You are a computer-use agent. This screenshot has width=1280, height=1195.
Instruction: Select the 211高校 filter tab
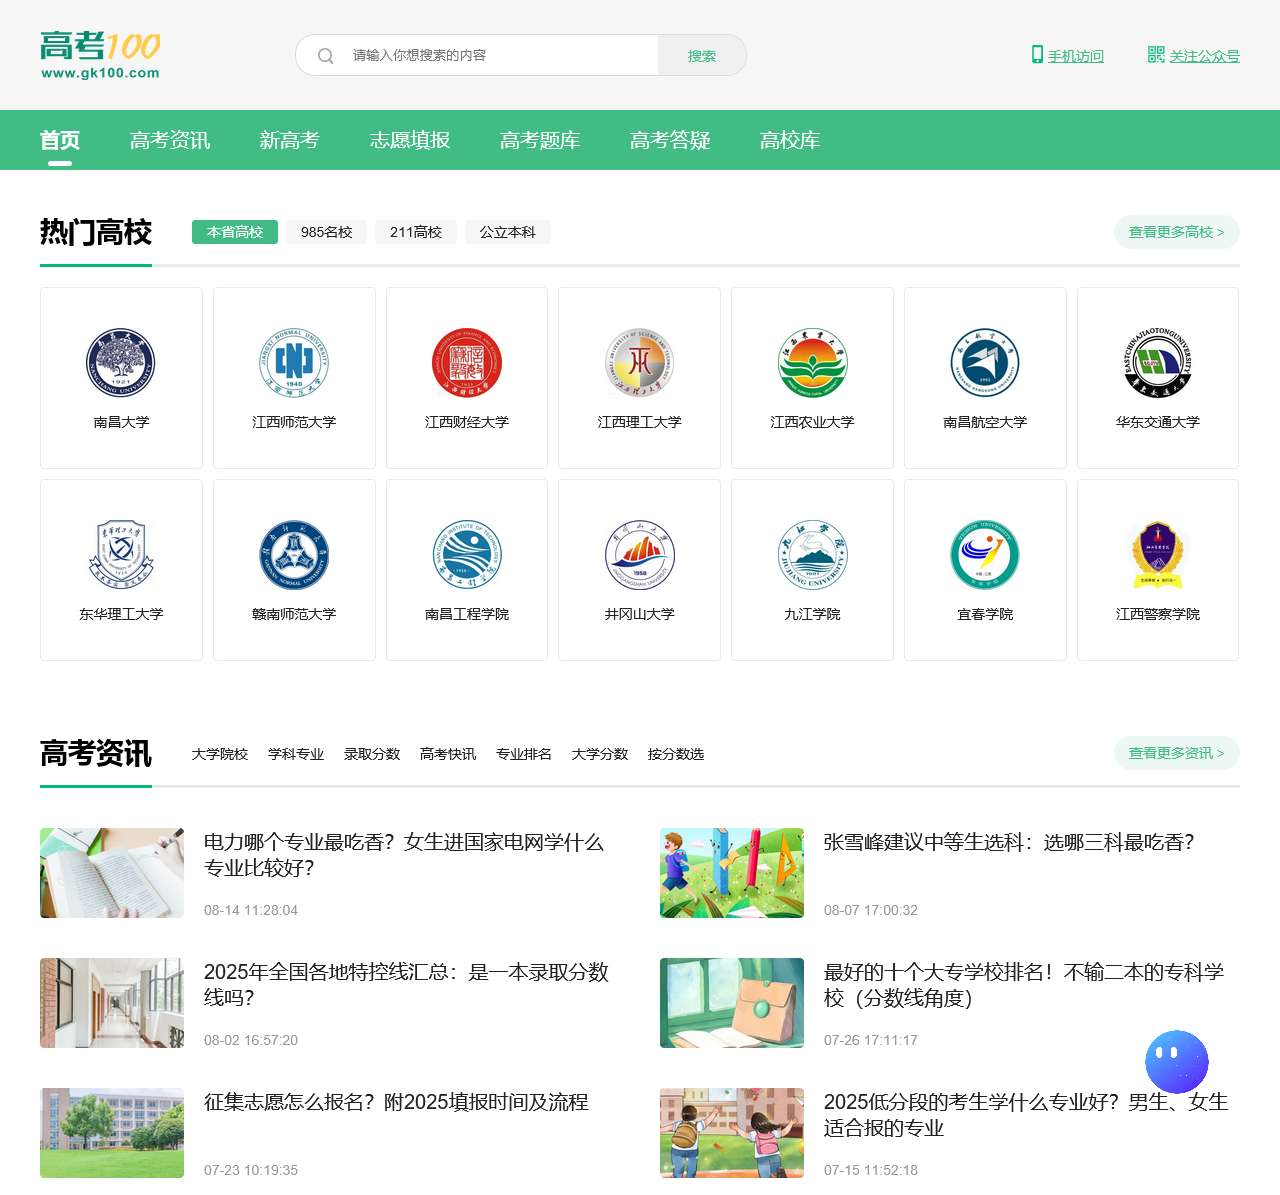[x=416, y=232]
